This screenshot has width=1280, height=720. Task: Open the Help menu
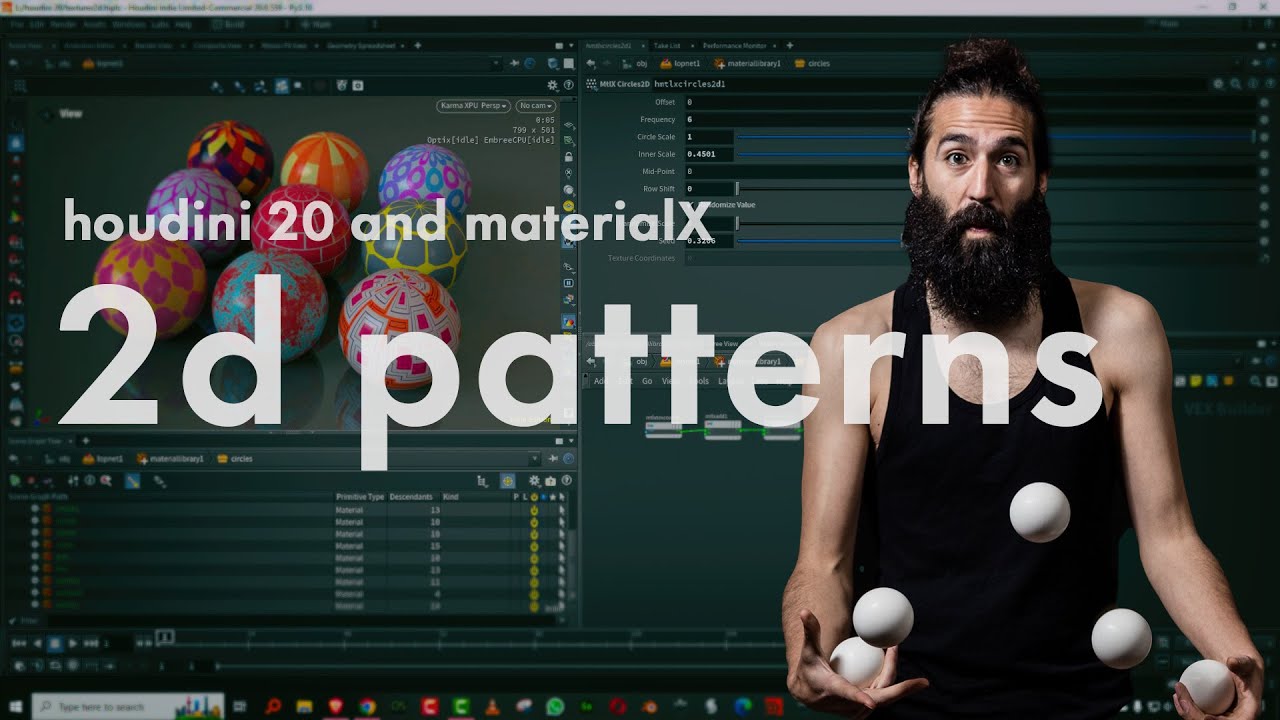coord(183,23)
